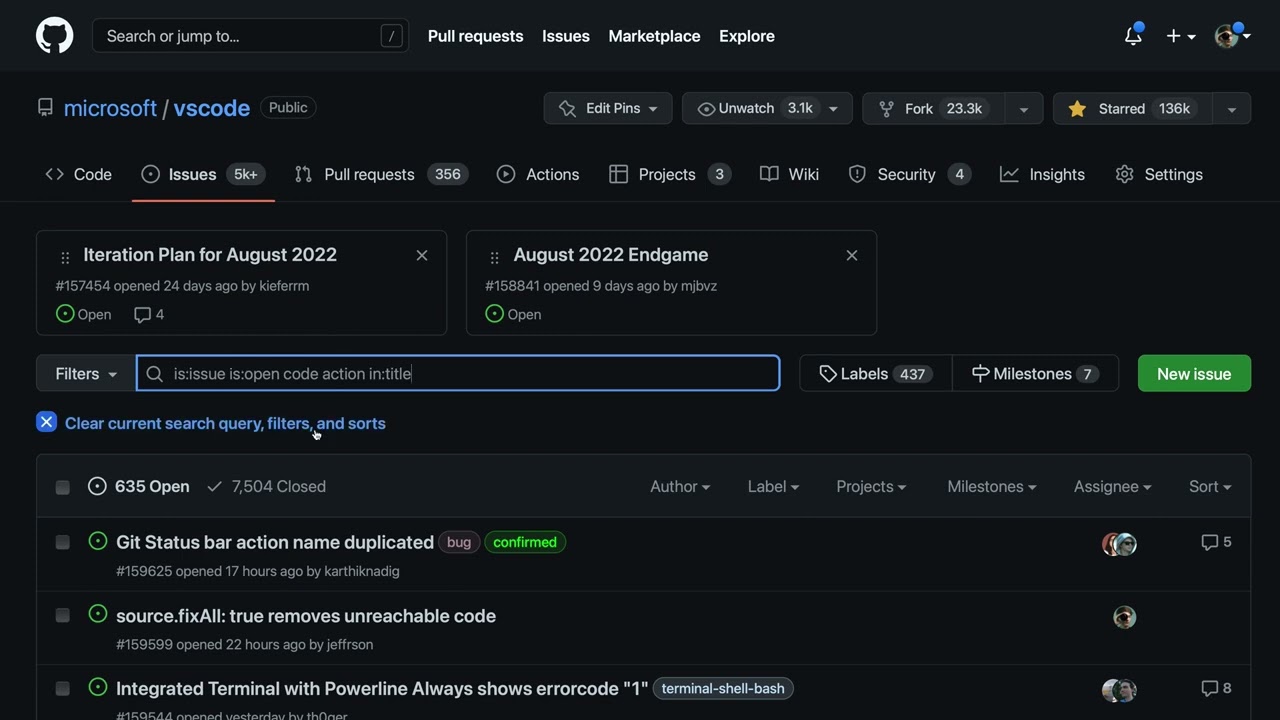Click the blue X clear-query icon
Viewport: 1280px width, 720px height.
point(46,422)
